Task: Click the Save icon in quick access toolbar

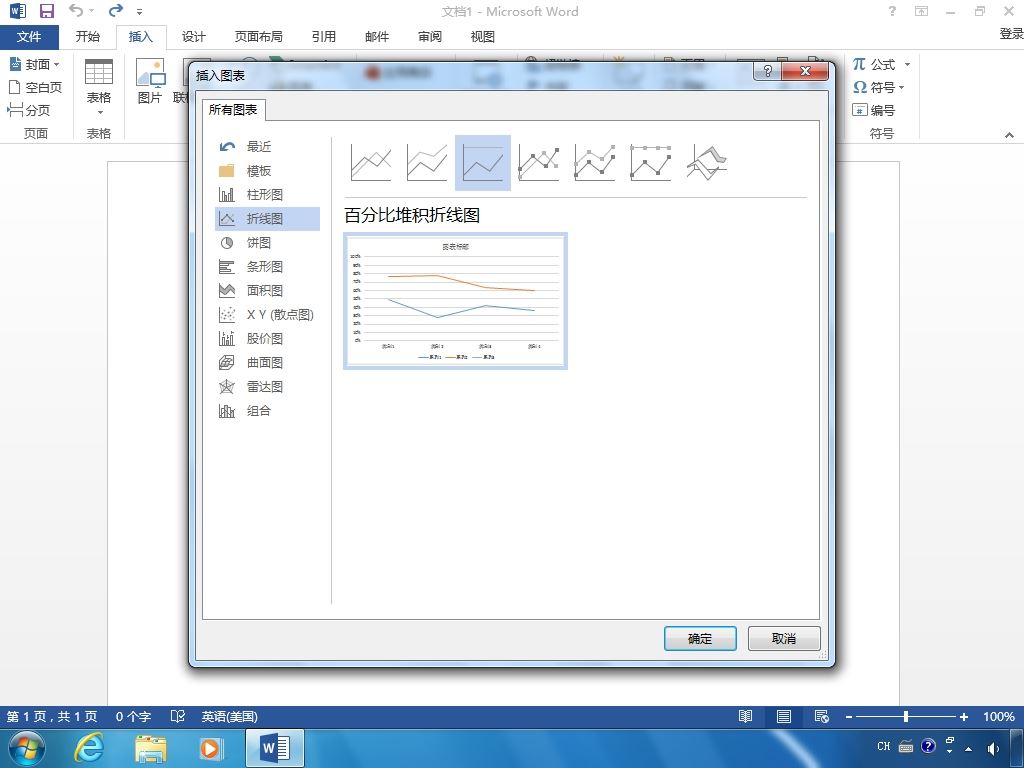Action: (x=46, y=11)
